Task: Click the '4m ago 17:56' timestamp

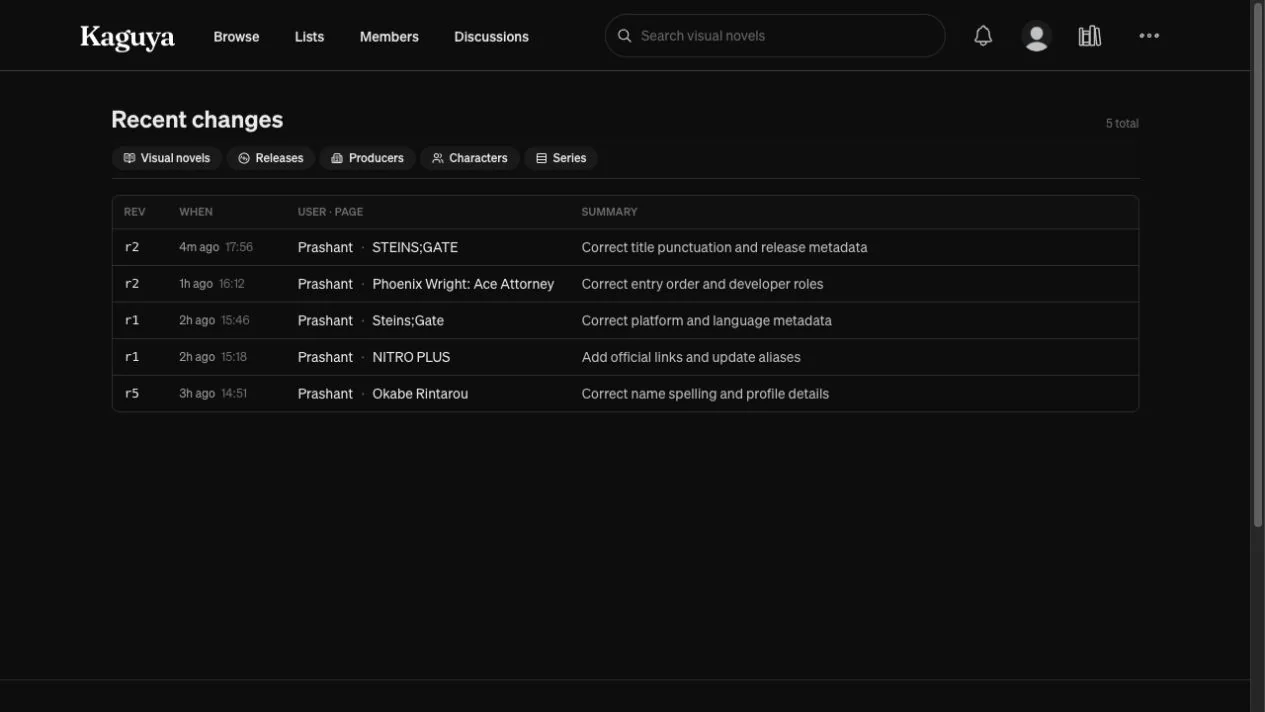Action: coord(216,247)
